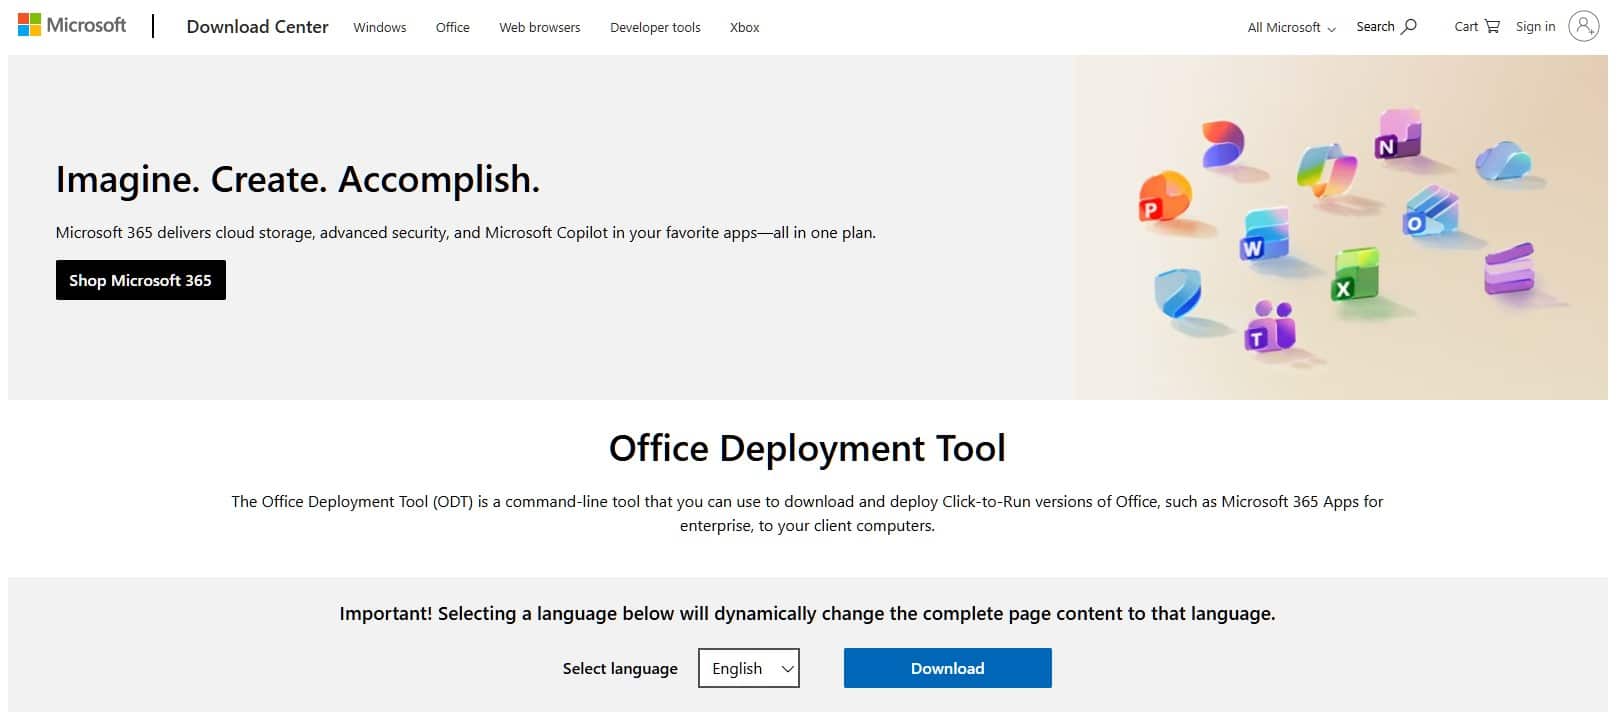Click the Sign in link text

click(x=1535, y=27)
